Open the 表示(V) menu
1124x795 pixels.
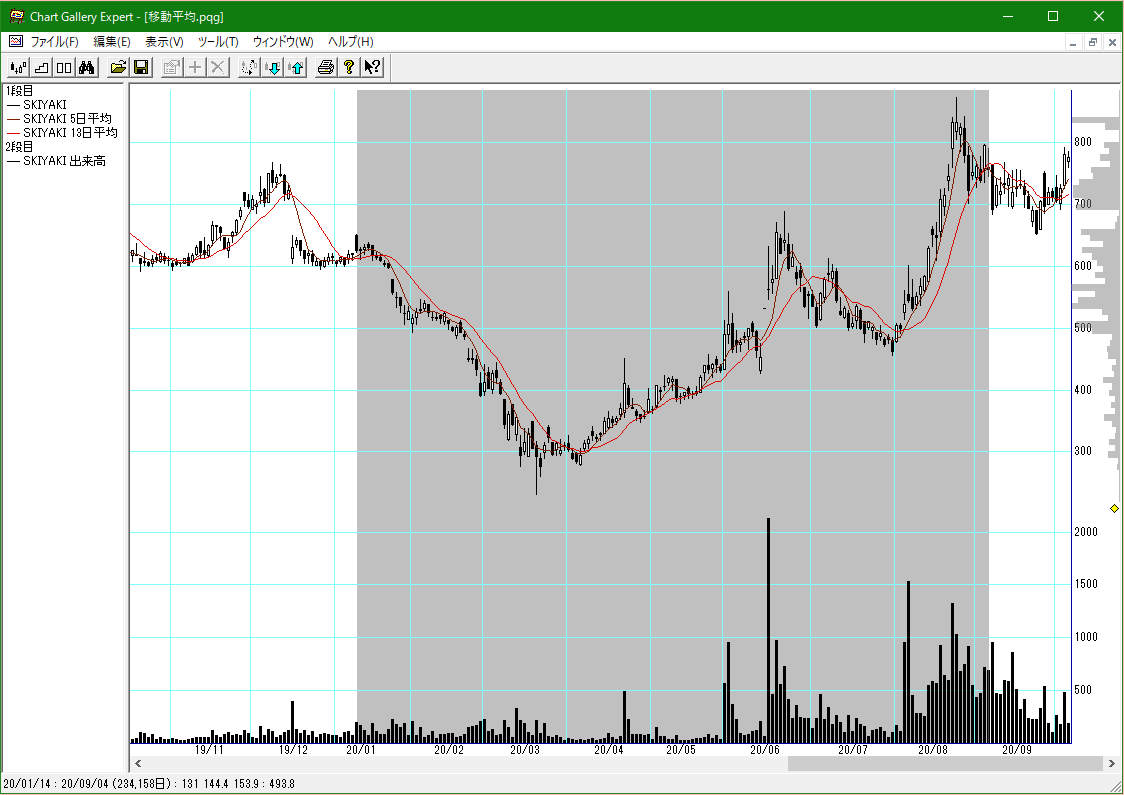point(164,42)
